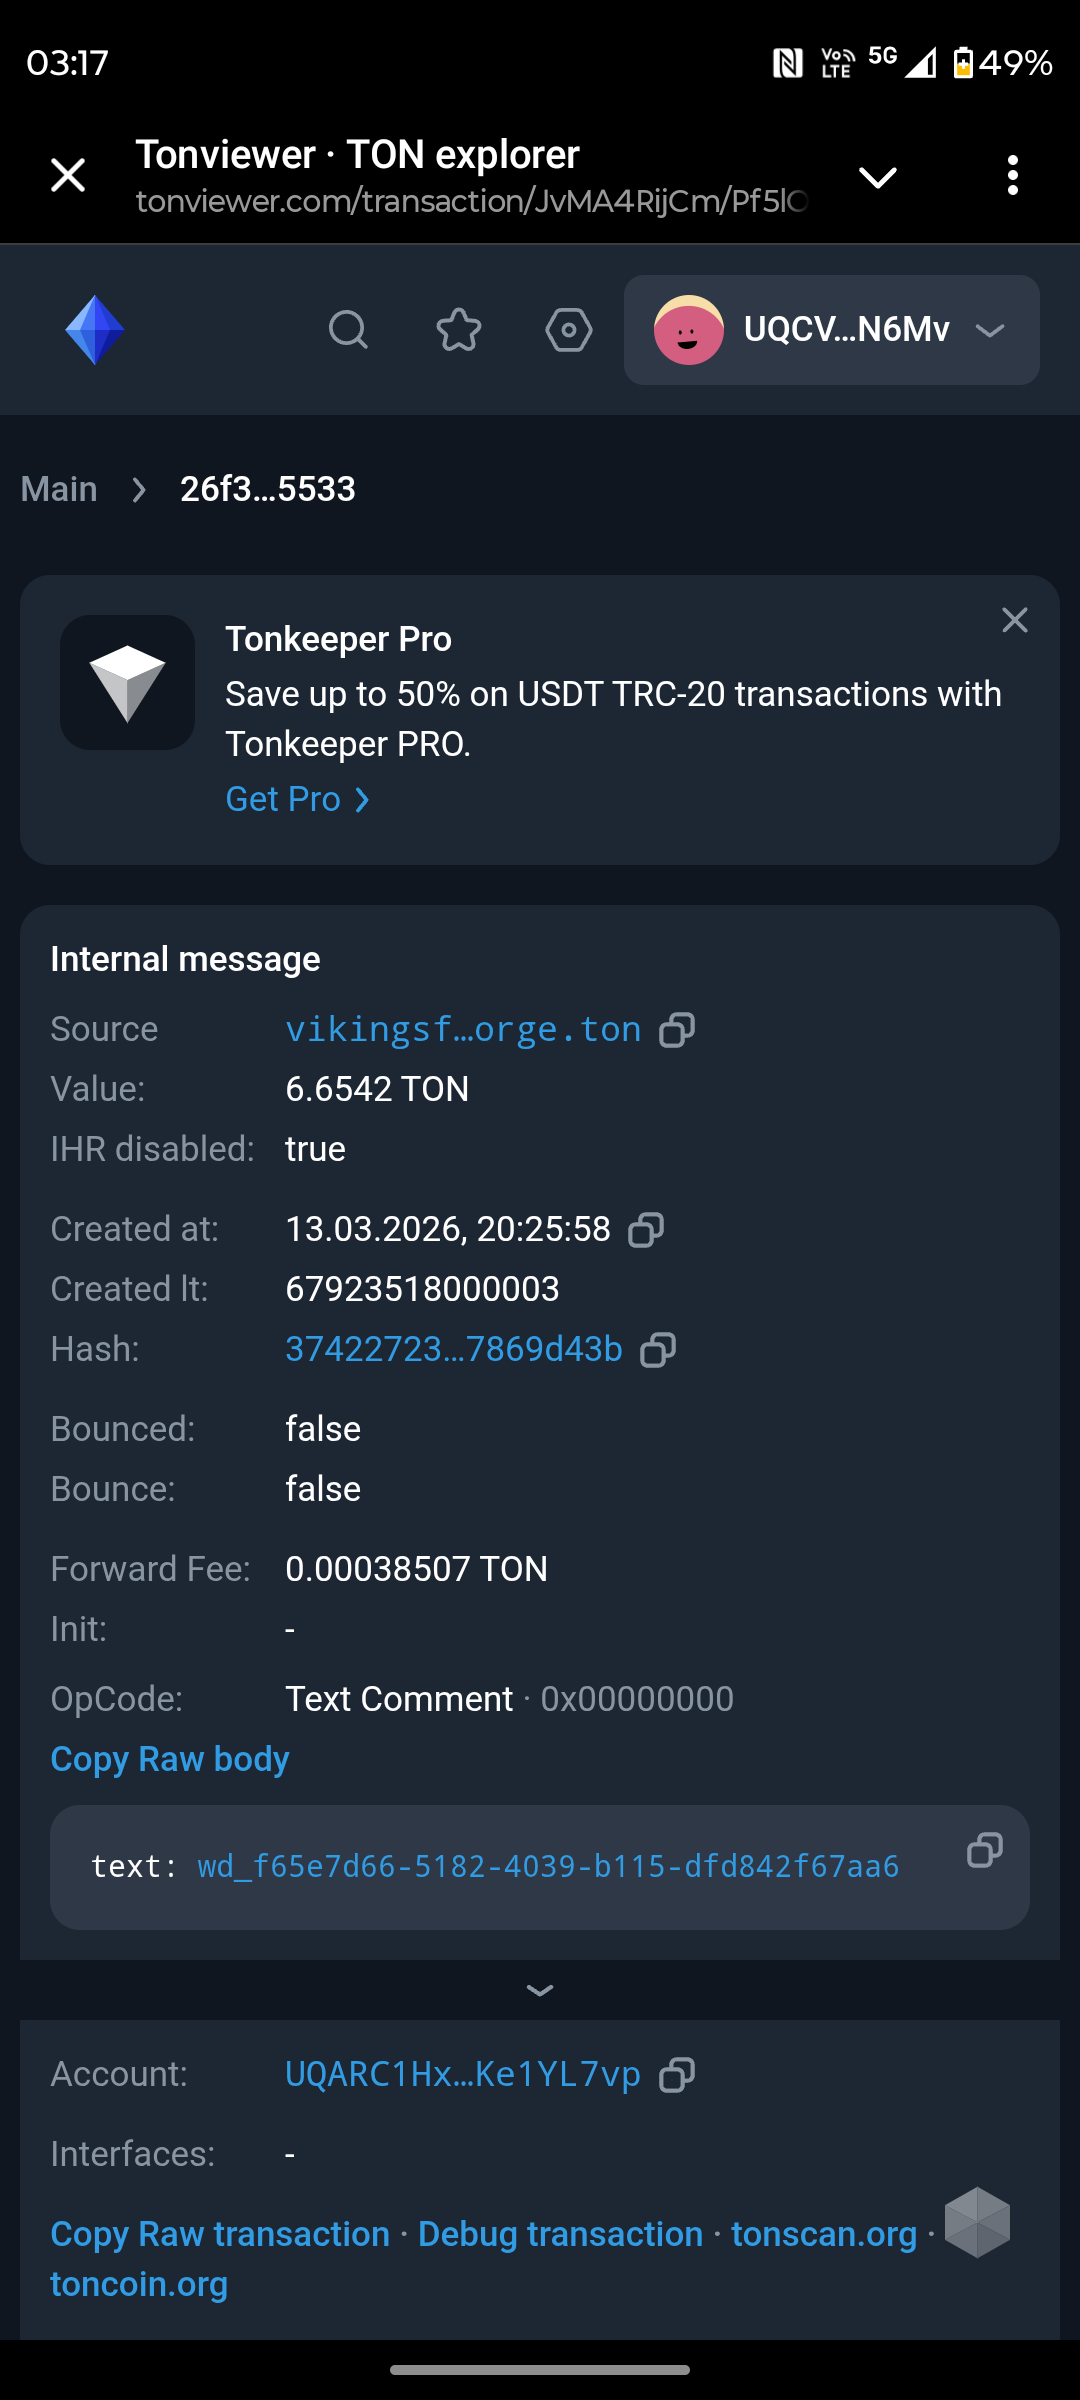Image resolution: width=1080 pixels, height=2400 pixels.
Task: Copy the text comment payload
Action: (x=984, y=1850)
